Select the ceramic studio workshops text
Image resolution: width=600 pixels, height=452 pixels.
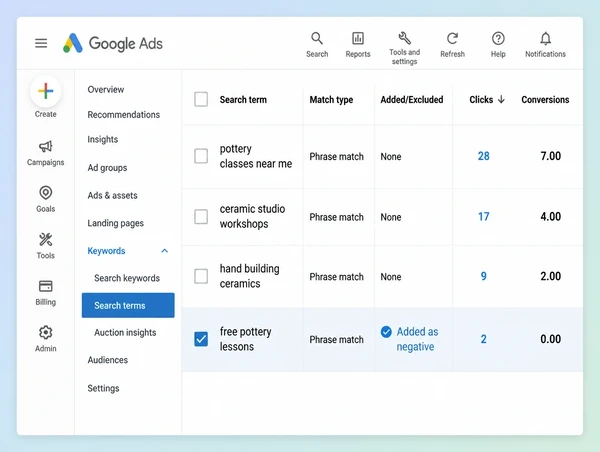[x=252, y=217]
